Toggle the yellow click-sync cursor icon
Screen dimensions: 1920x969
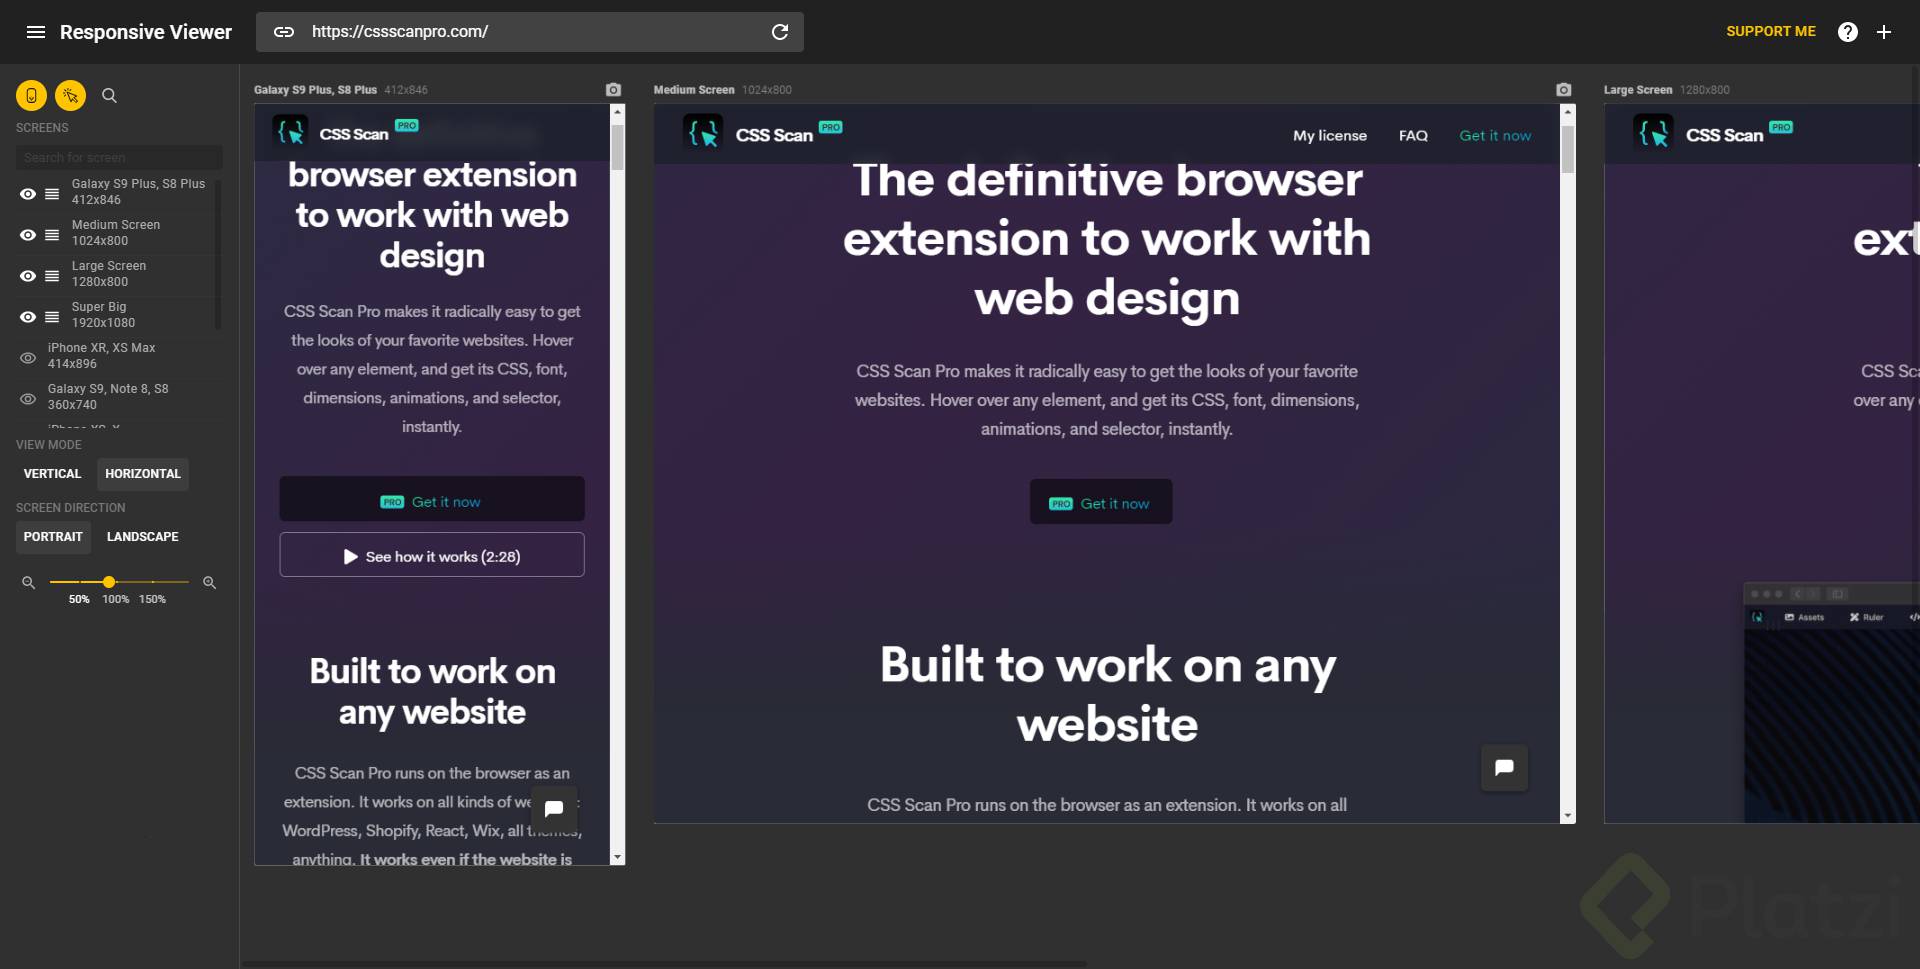click(70, 95)
